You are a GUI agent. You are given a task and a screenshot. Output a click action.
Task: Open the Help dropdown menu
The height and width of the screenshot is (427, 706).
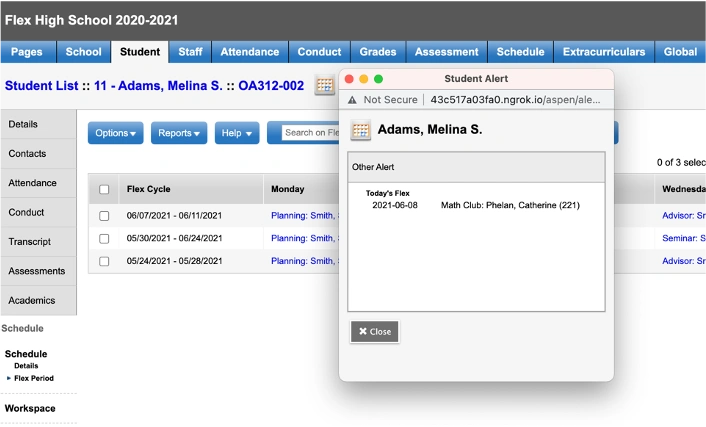pos(237,133)
